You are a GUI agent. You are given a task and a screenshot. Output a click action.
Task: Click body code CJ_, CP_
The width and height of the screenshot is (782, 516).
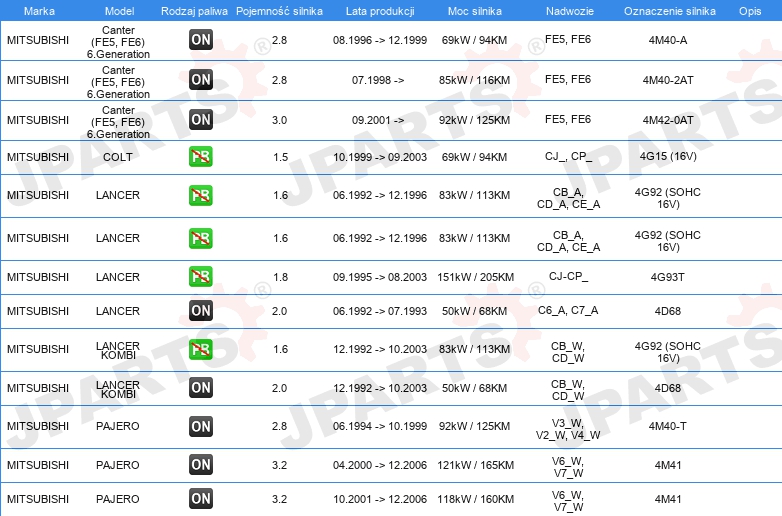pyautogui.click(x=568, y=157)
